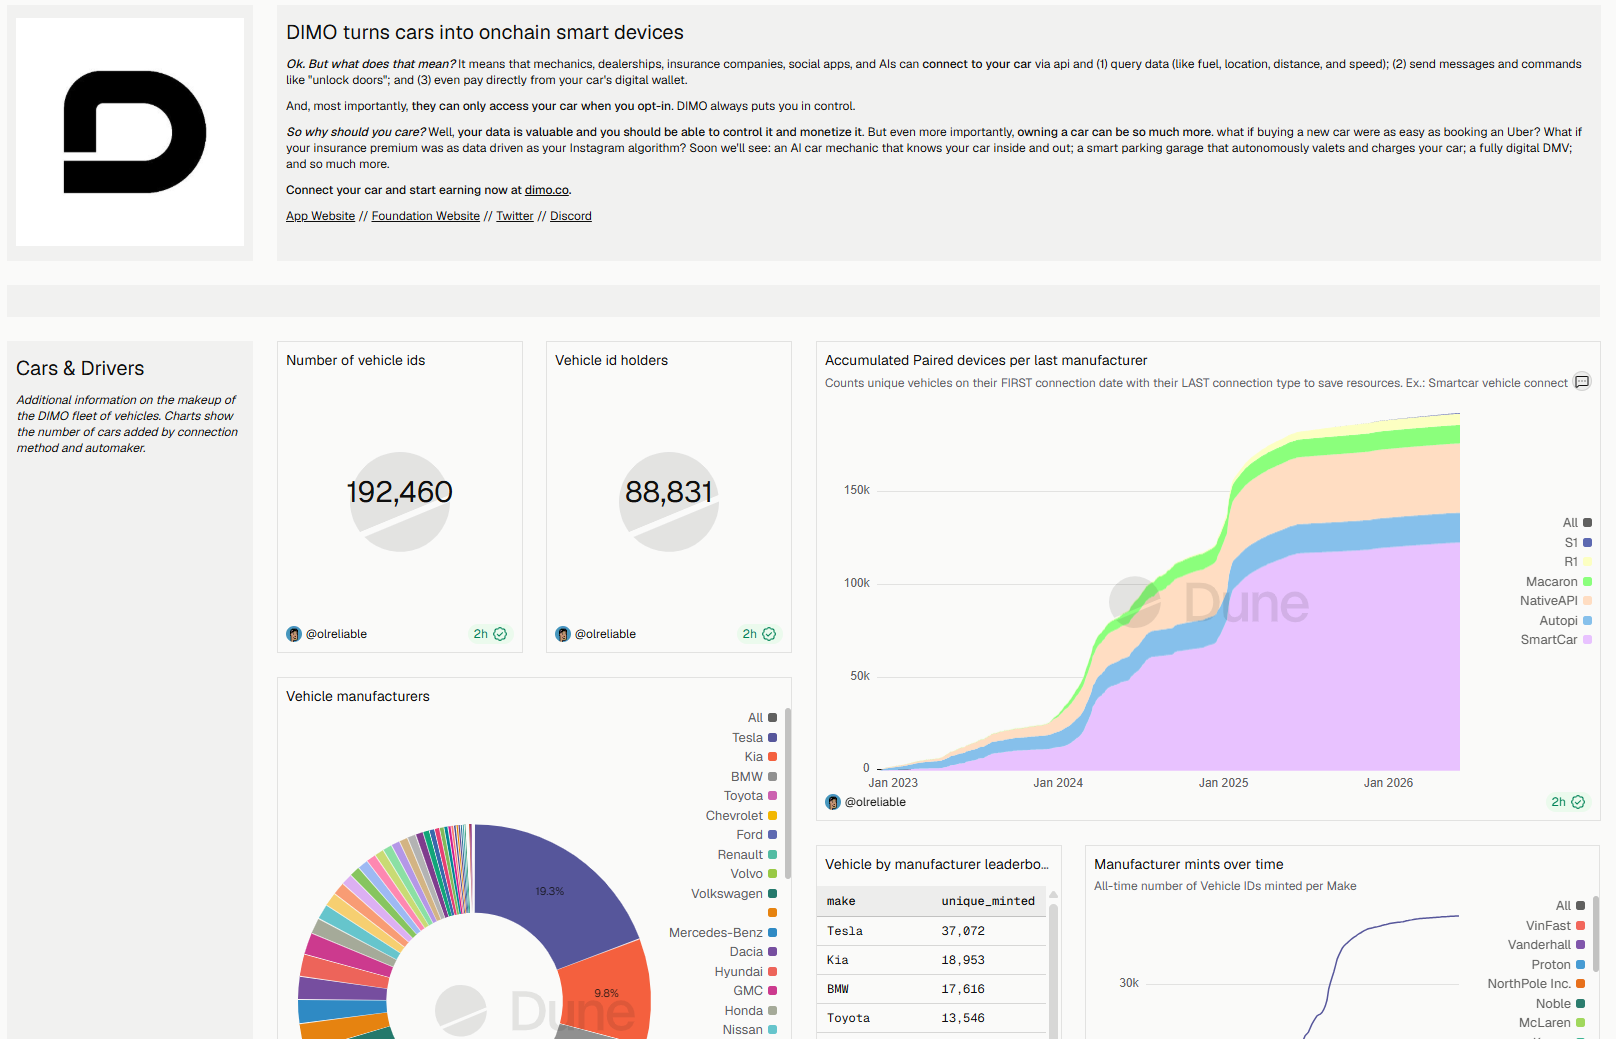Screen dimensions: 1616x1039
Task: Click the Manufacturer mints legend scrollbar
Action: [x=1596, y=932]
